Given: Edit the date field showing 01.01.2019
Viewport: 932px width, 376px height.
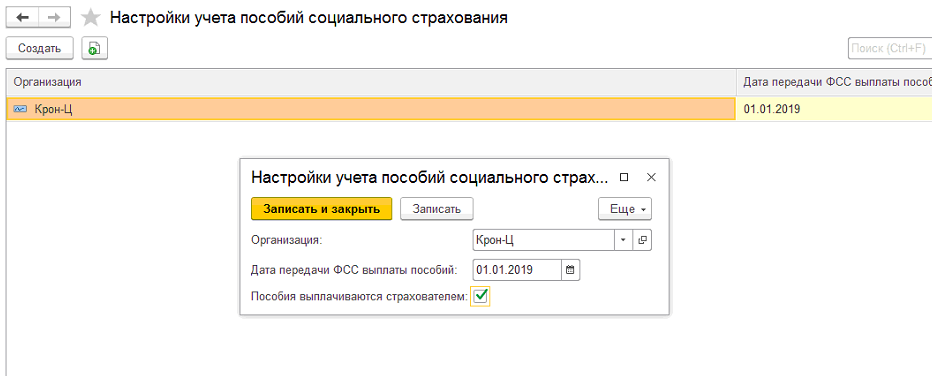Looking at the screenshot, I should pyautogui.click(x=517, y=270).
